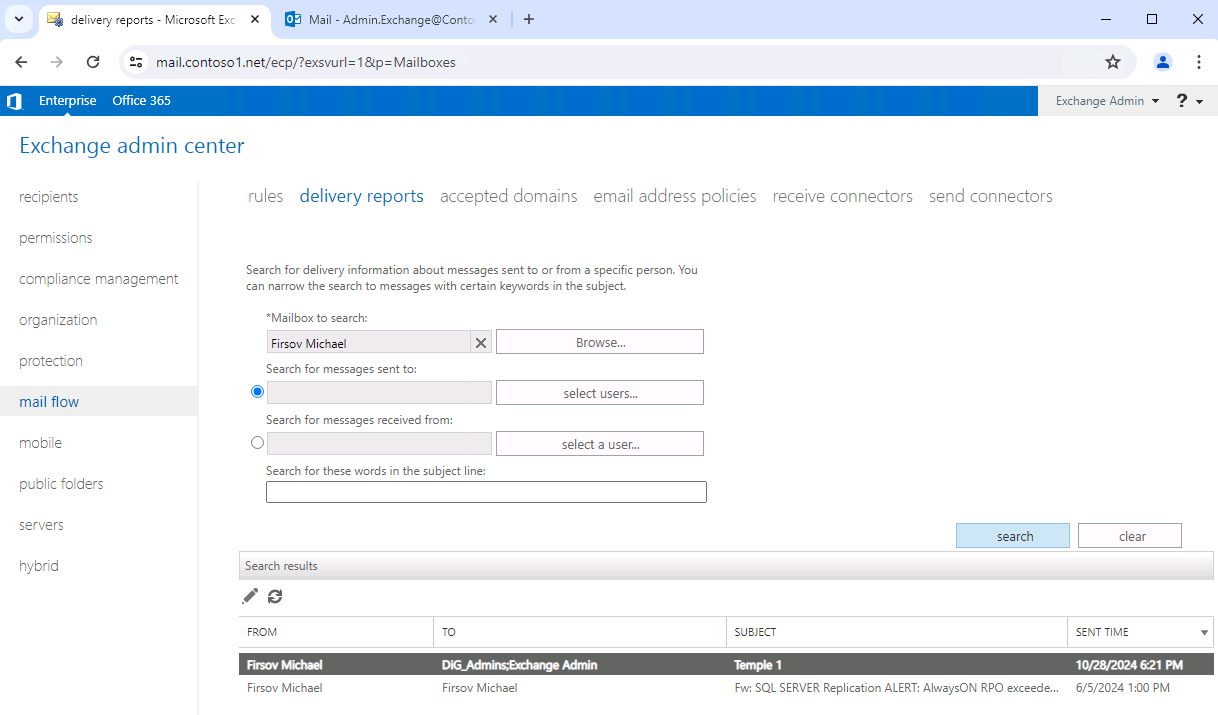Select 'Search for messages sent to' radio button
The width and height of the screenshot is (1218, 715).
coord(258,391)
